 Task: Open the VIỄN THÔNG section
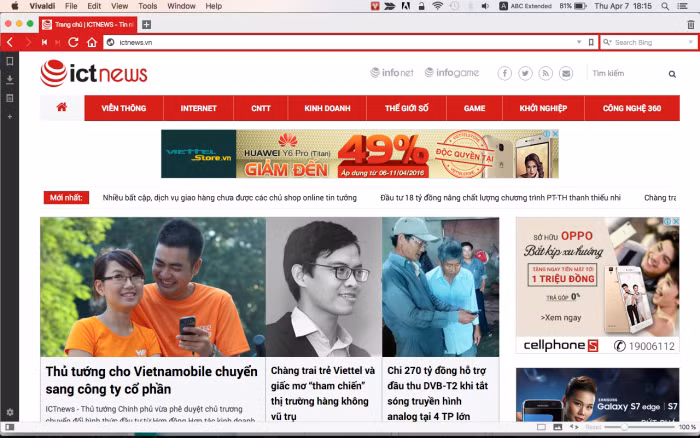(x=124, y=108)
